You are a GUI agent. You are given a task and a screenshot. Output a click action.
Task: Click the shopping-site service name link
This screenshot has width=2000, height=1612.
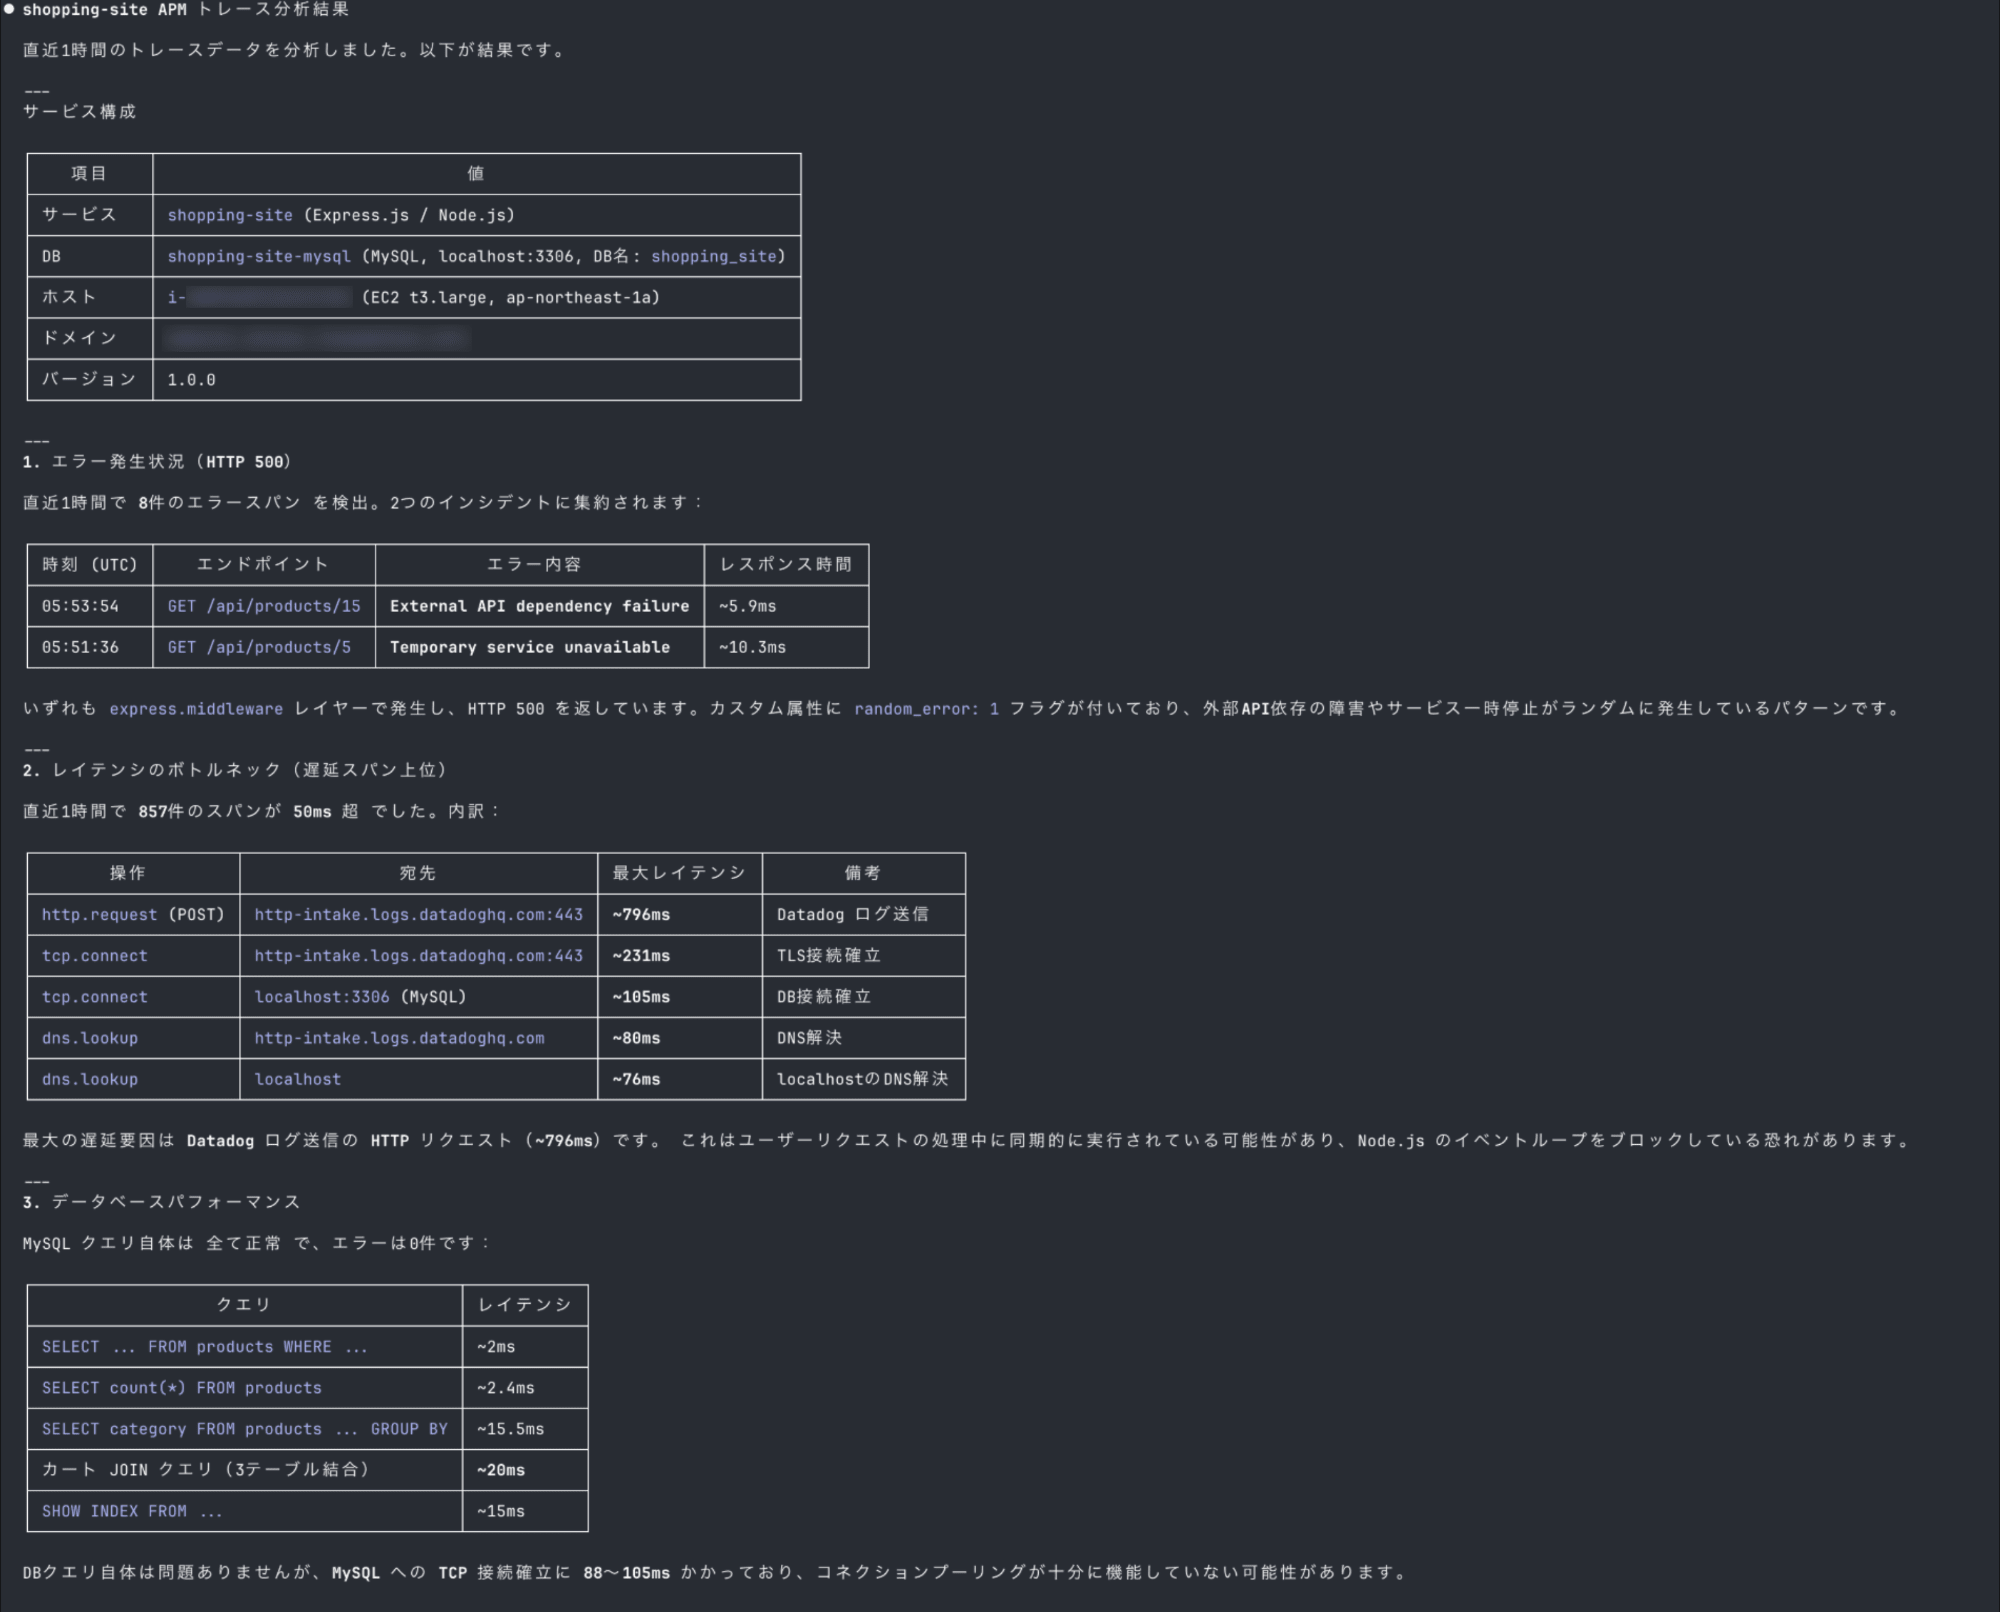pos(230,215)
